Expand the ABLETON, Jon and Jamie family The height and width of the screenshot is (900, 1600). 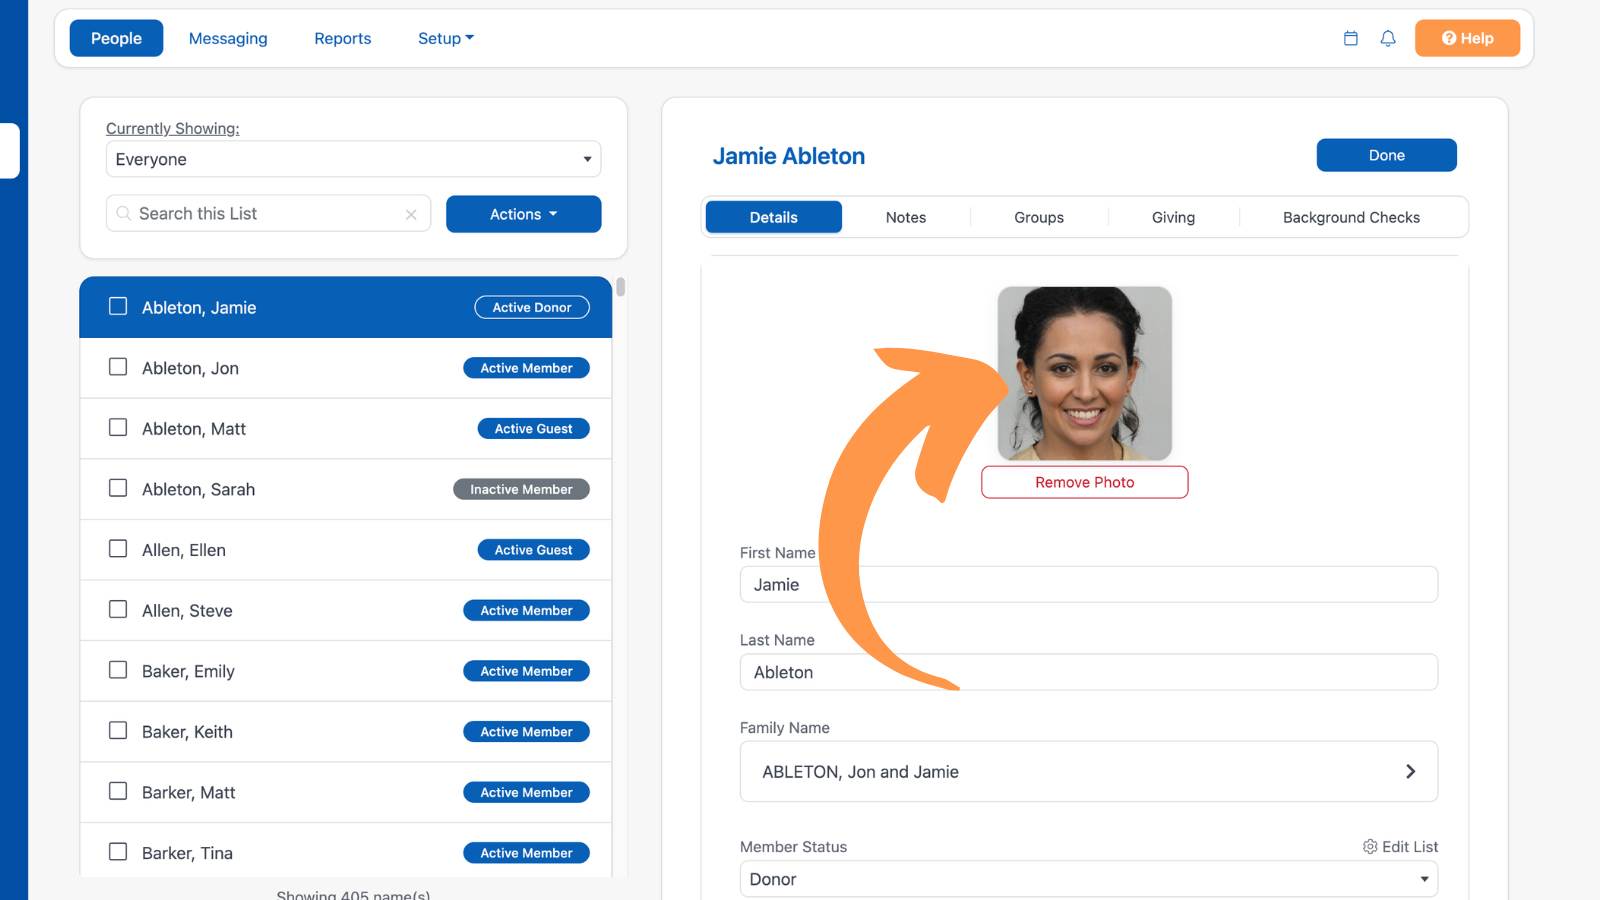[x=1089, y=771]
